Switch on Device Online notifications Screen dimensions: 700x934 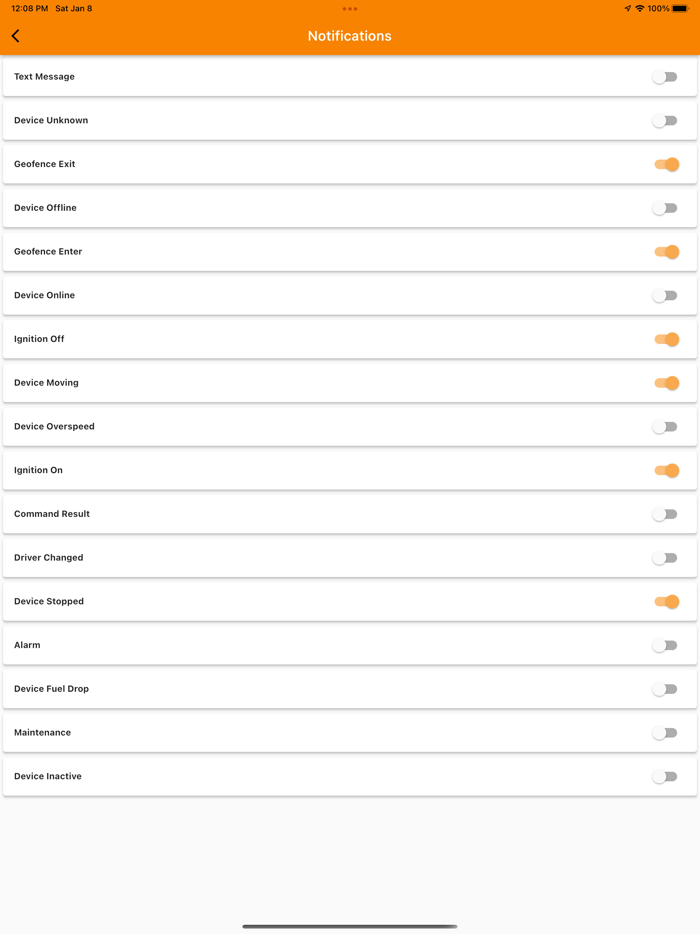665,296
